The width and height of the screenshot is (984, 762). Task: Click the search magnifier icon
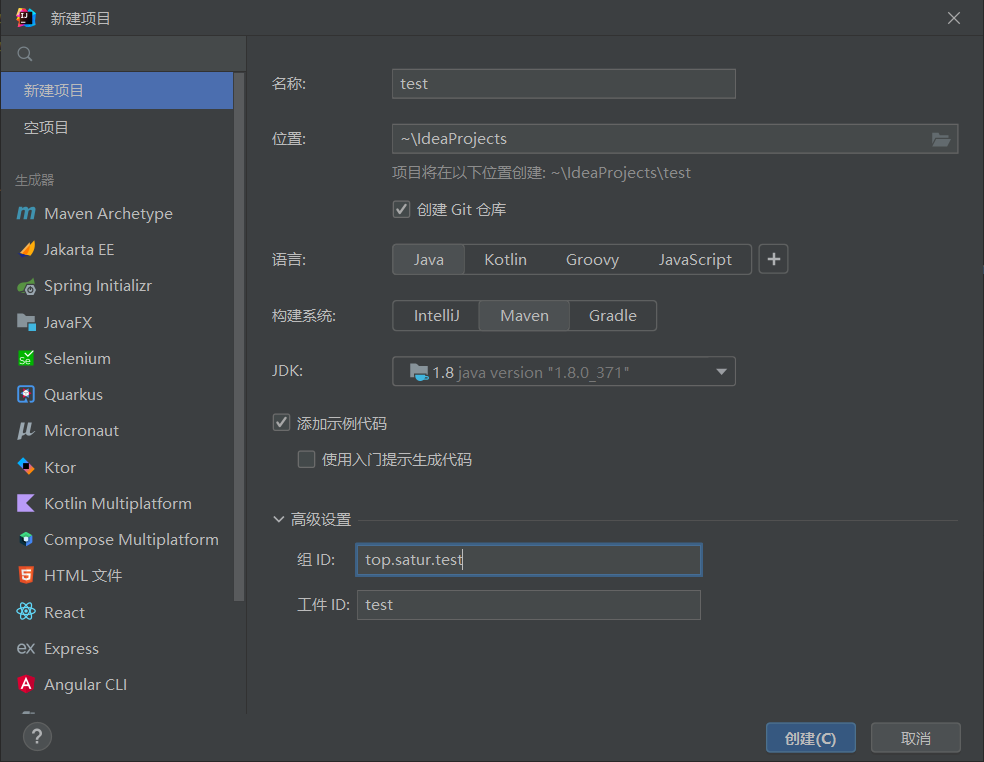pos(24,54)
